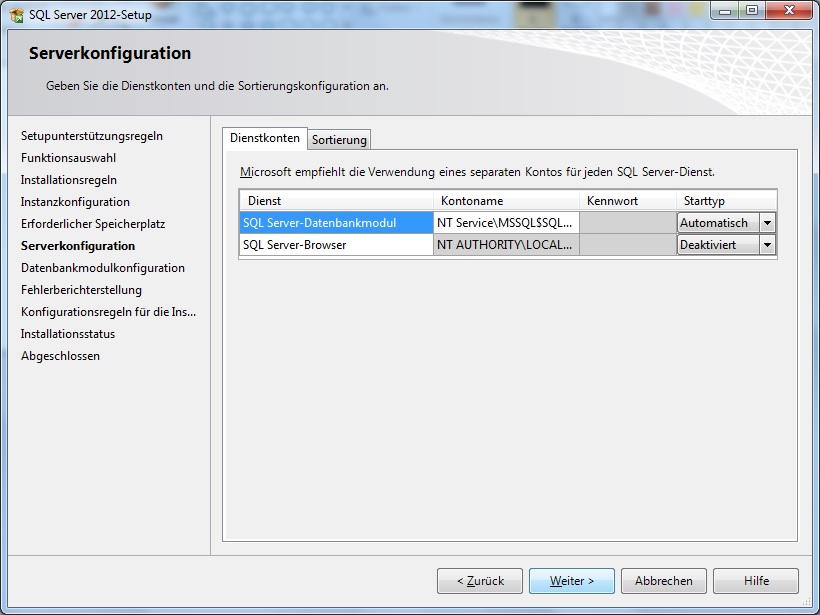Click Installationsregeln in the step list
This screenshot has width=820, height=615.
(x=69, y=180)
